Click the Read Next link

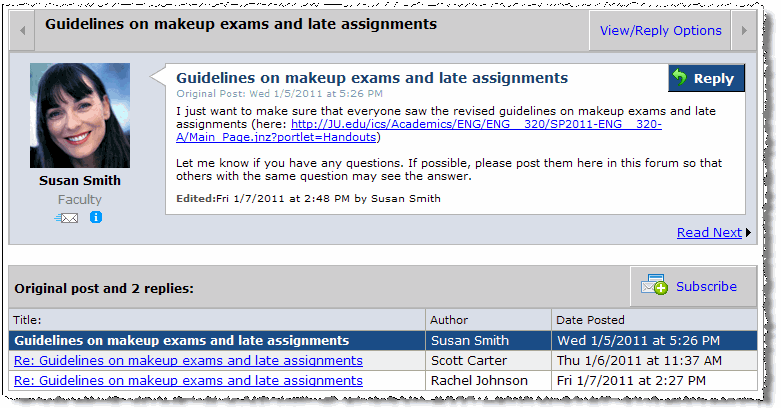(709, 232)
